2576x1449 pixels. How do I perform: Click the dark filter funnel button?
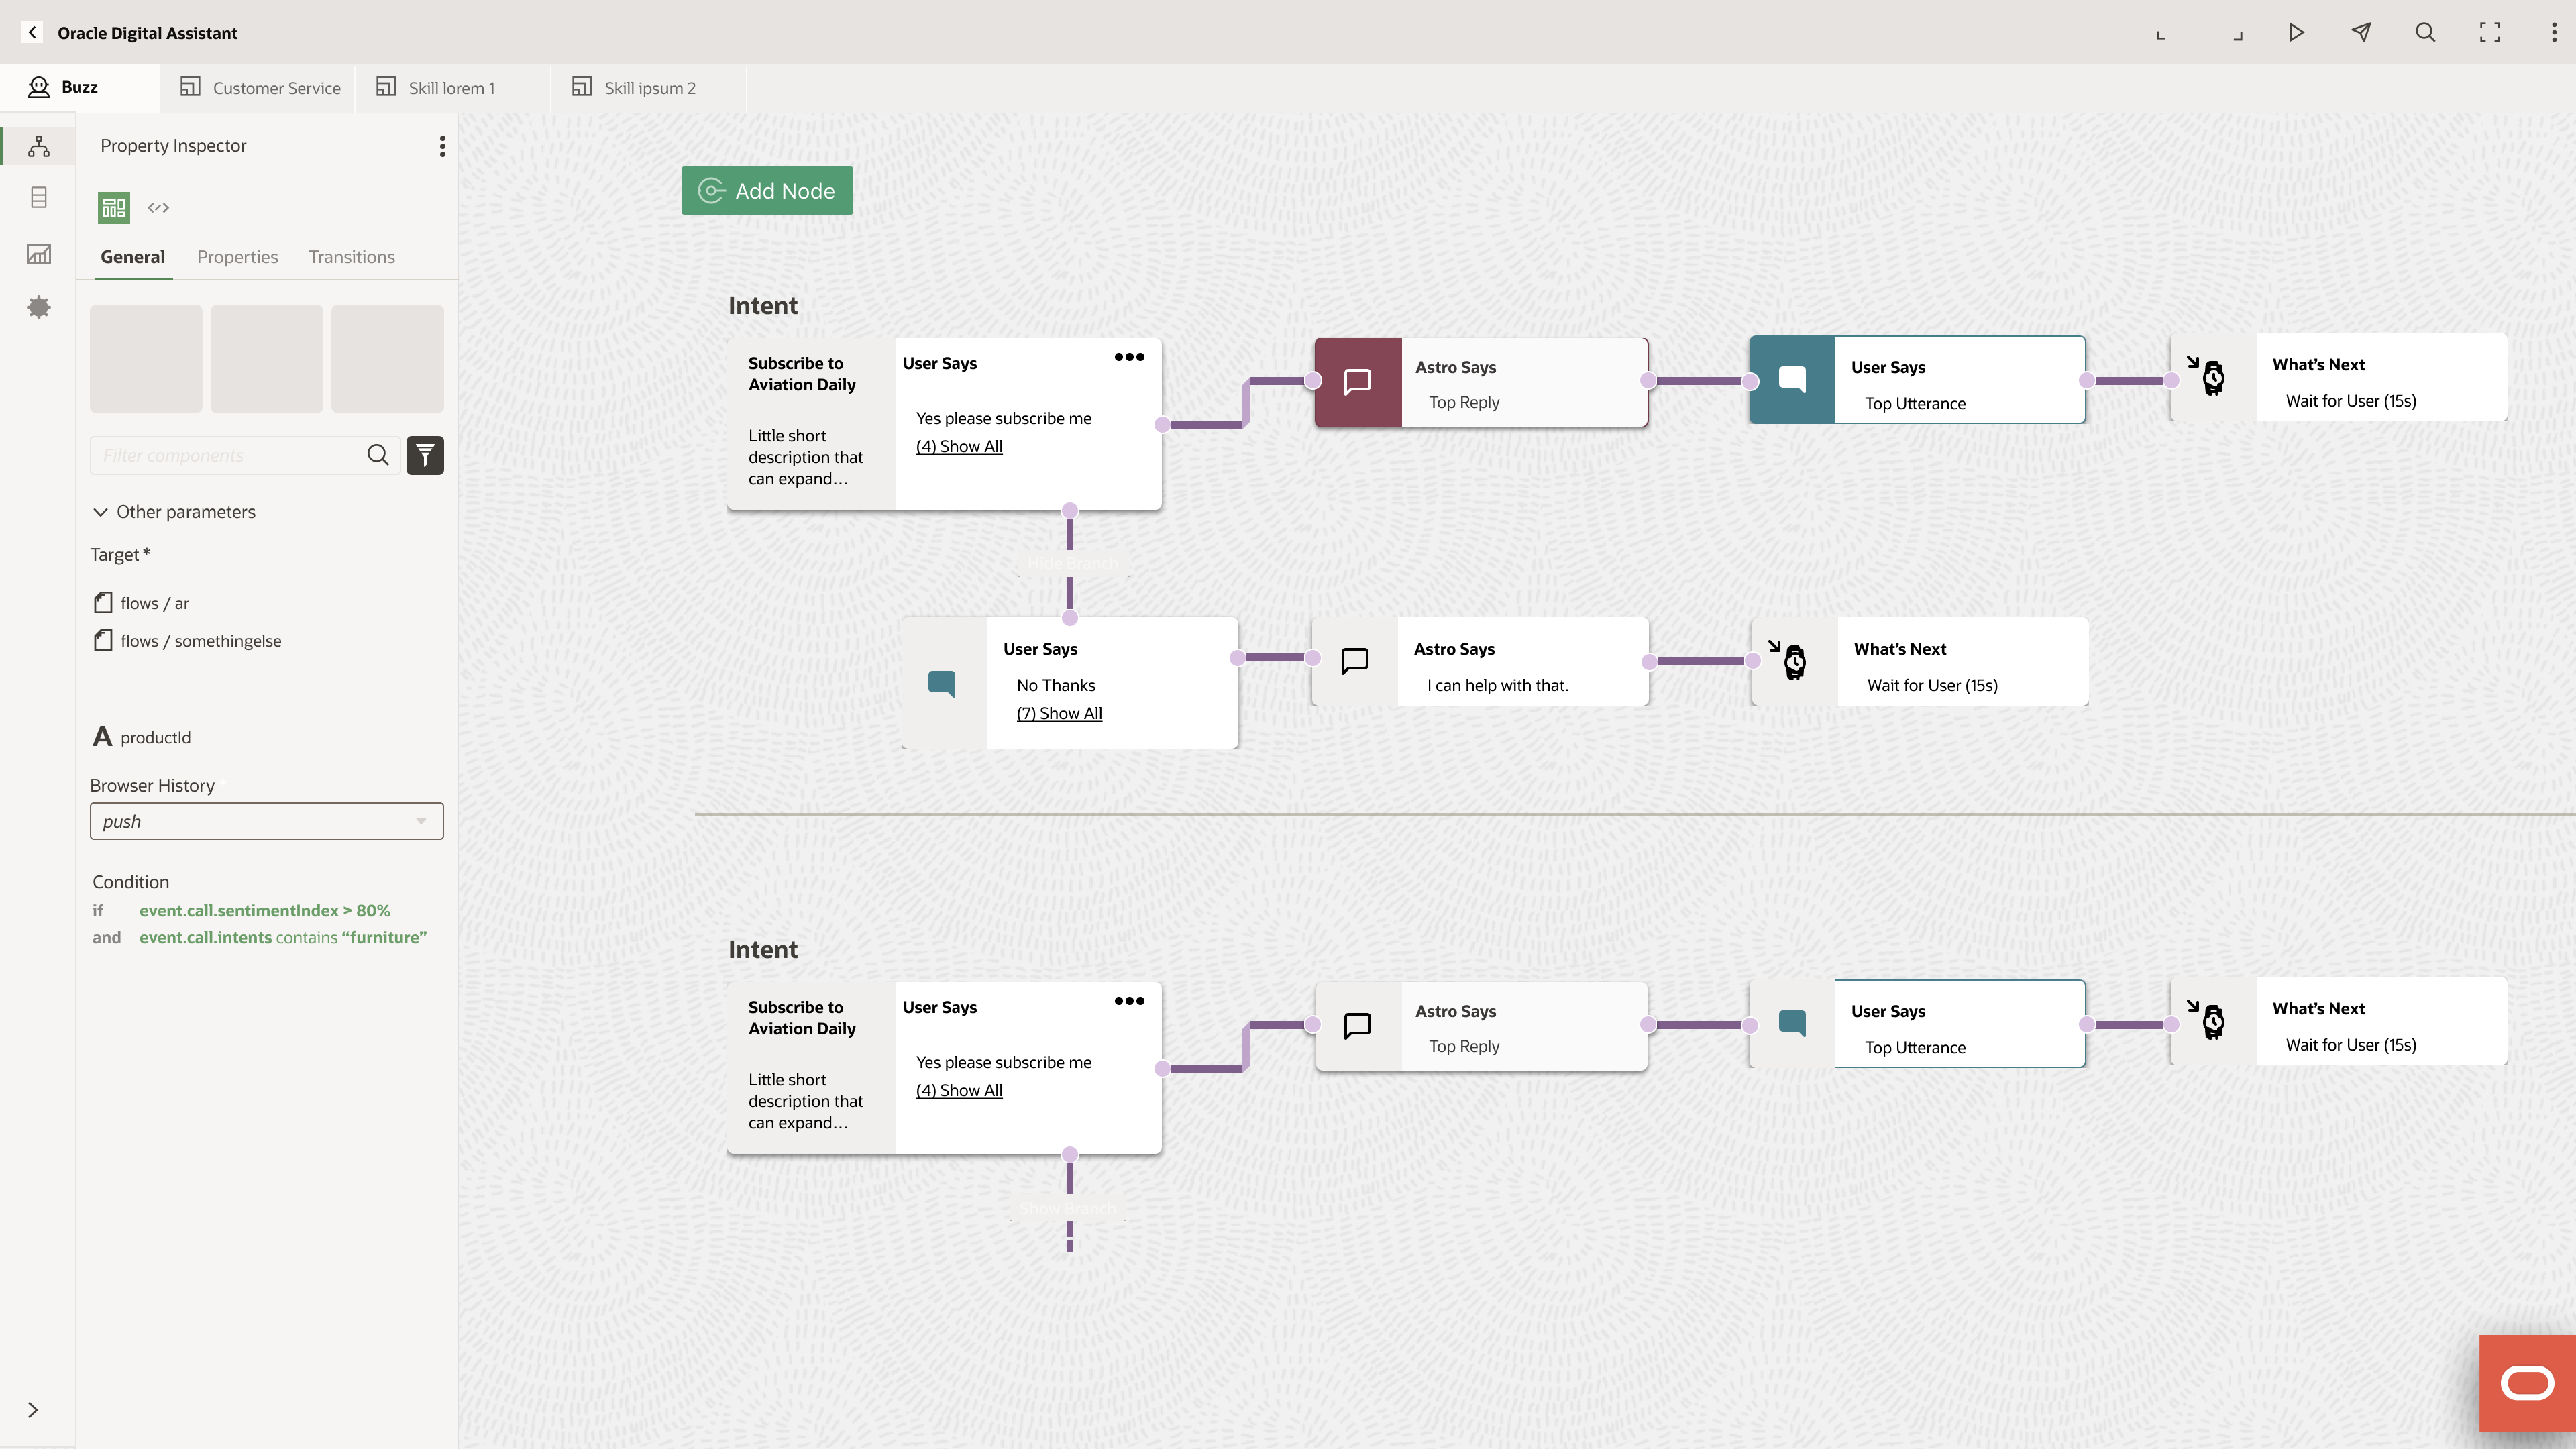click(425, 455)
